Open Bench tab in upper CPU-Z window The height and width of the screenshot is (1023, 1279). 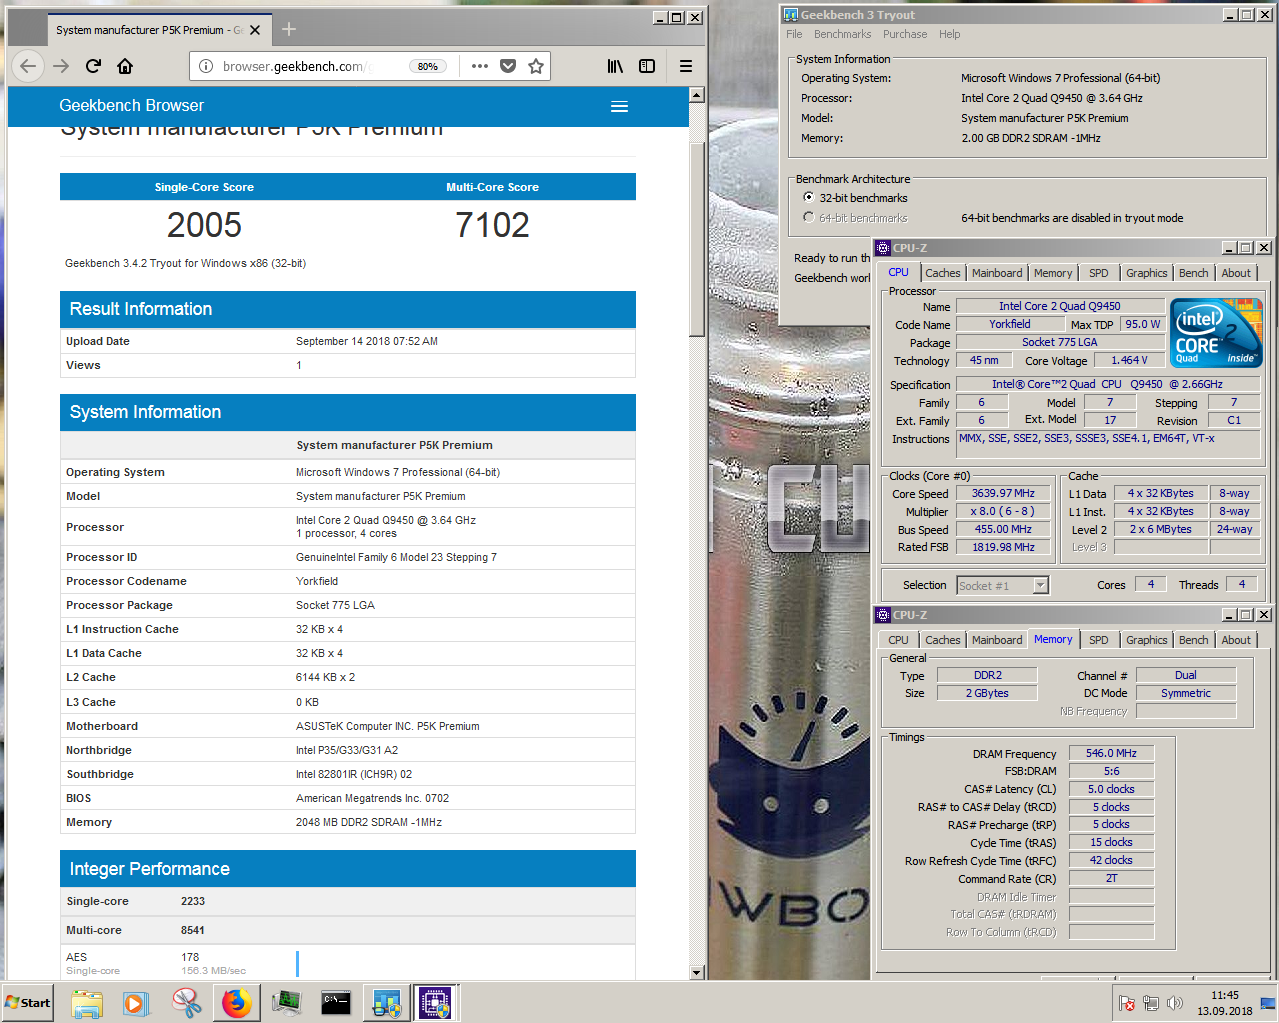click(x=1193, y=273)
